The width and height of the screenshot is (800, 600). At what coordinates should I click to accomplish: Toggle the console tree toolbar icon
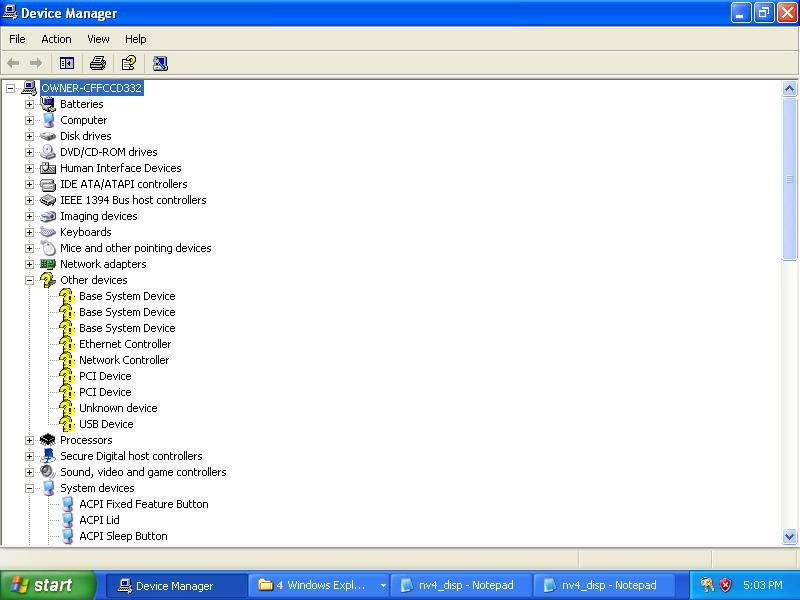click(67, 63)
